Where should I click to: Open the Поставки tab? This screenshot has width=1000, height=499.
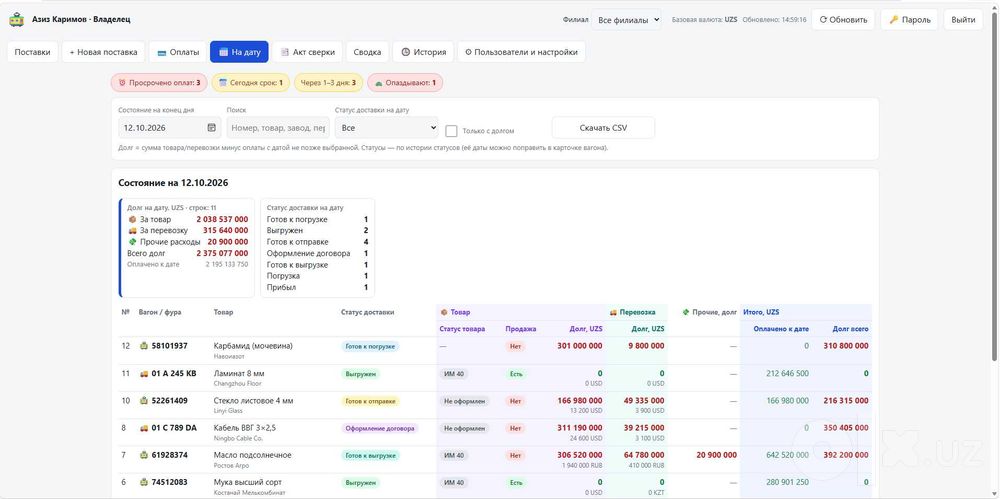click(33, 52)
